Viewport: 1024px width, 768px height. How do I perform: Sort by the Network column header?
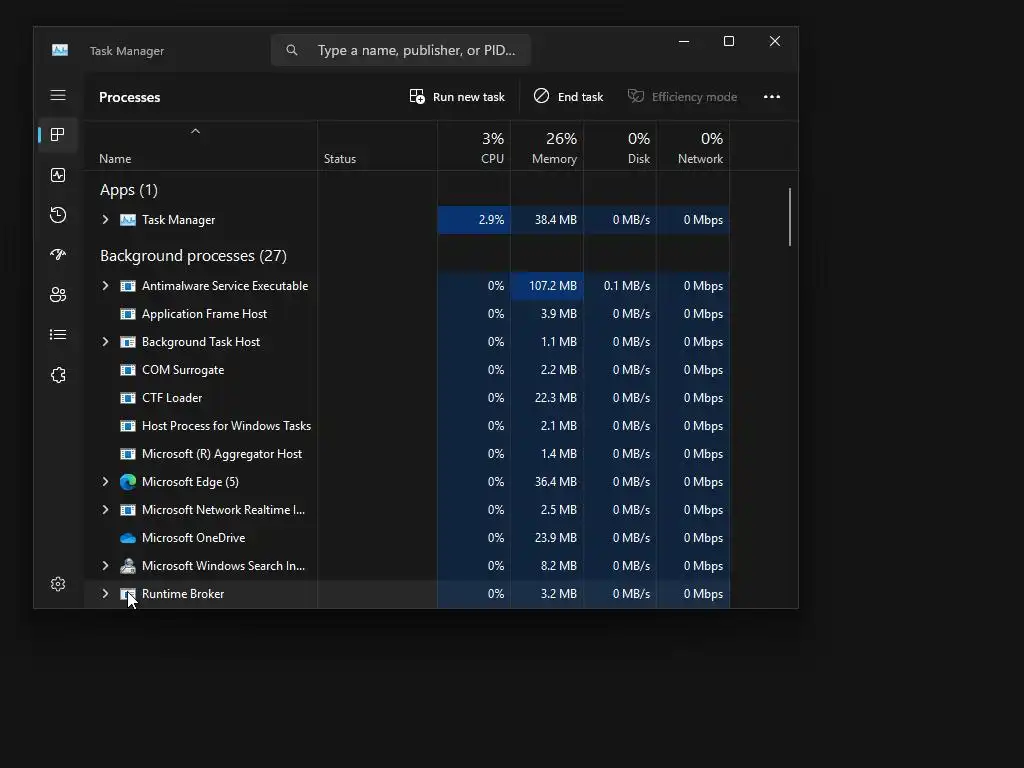coord(694,146)
